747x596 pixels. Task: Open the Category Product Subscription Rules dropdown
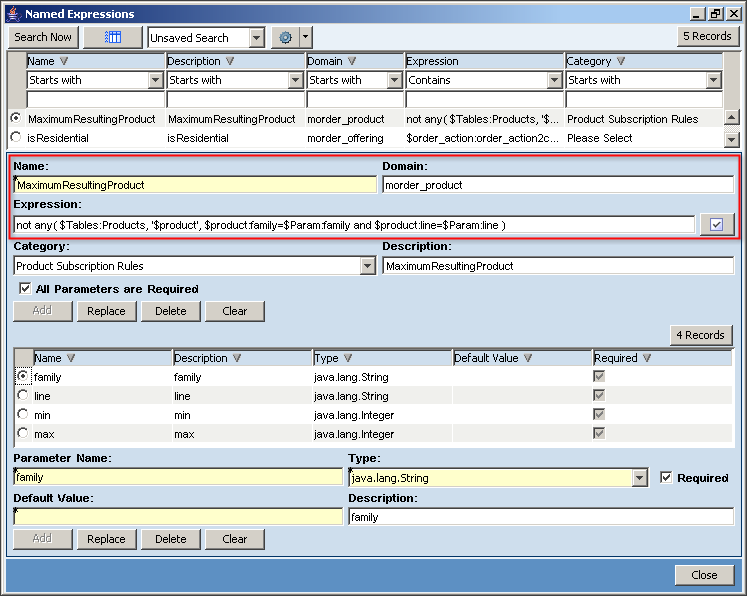pos(367,266)
